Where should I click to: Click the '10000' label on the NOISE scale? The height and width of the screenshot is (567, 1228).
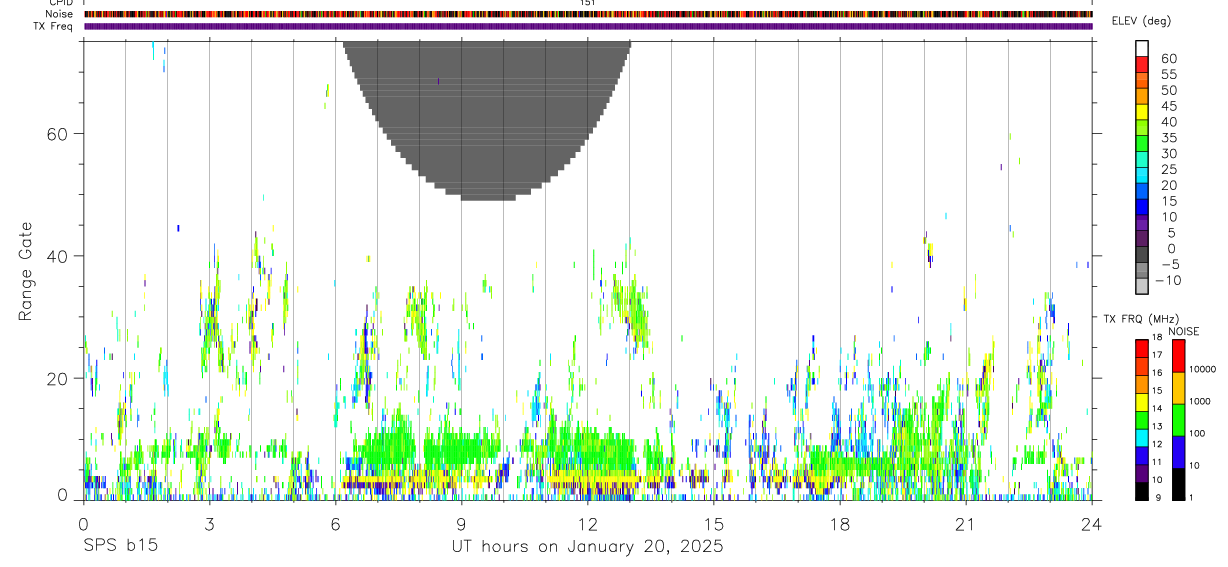tap(1203, 369)
